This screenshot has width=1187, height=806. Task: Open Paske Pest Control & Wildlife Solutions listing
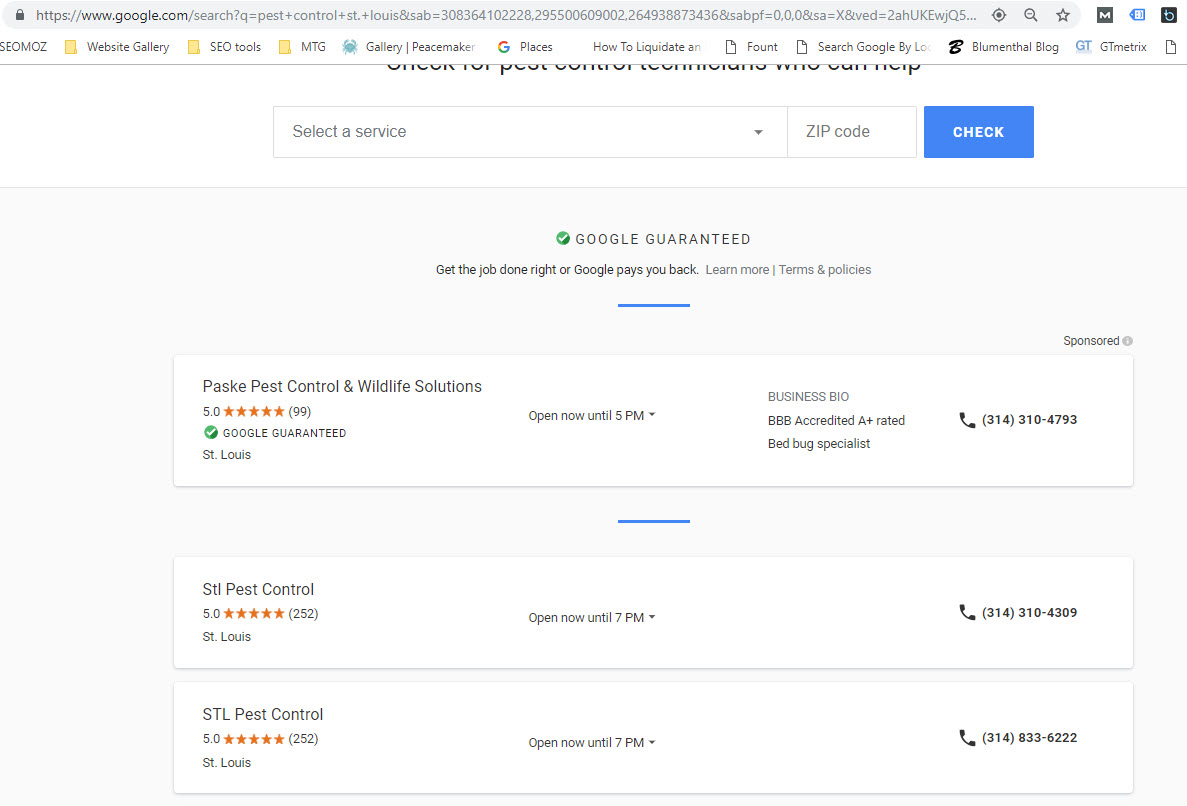[342, 386]
